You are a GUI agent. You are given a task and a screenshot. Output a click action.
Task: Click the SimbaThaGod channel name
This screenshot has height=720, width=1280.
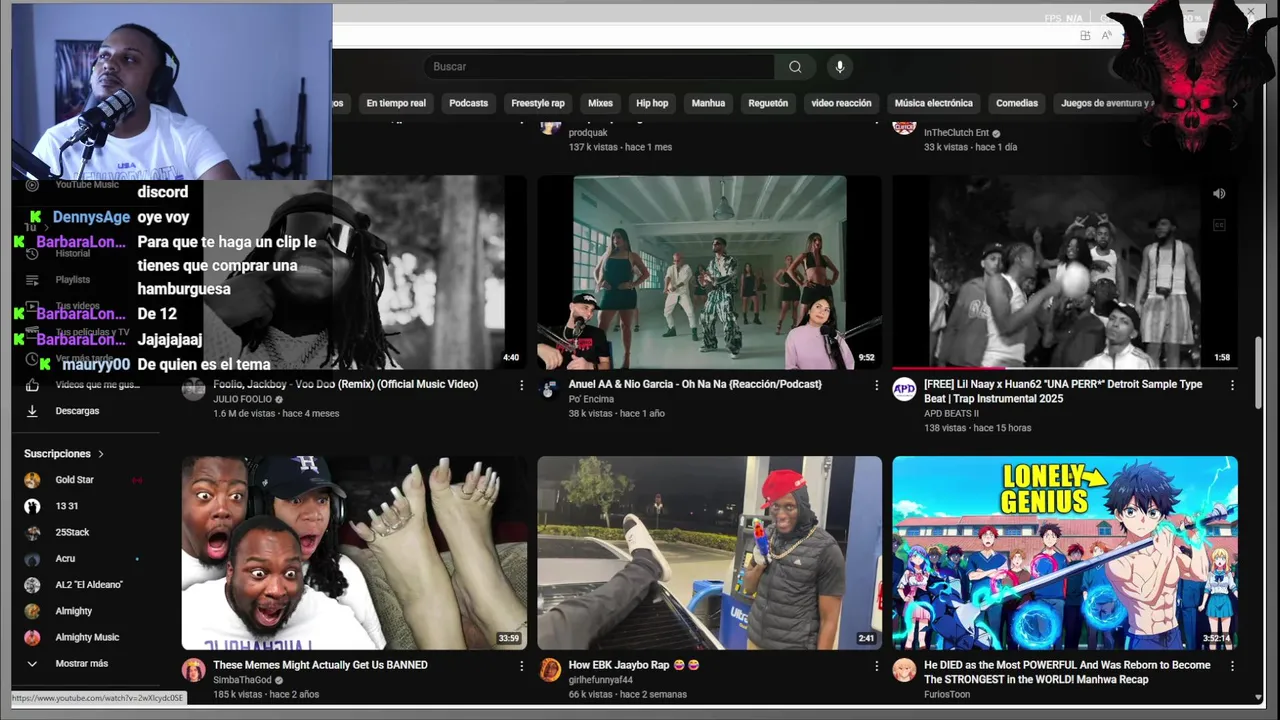coord(242,680)
